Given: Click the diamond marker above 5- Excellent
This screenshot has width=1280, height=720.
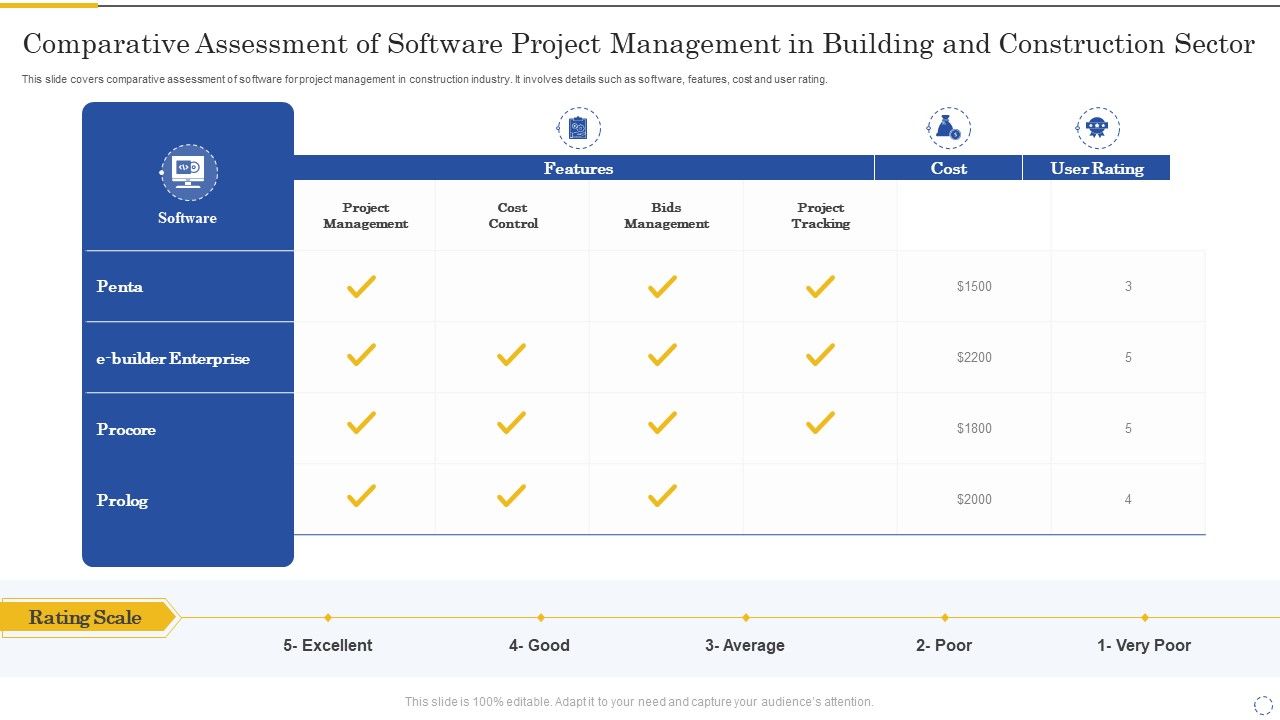Looking at the screenshot, I should pyautogui.click(x=328, y=618).
